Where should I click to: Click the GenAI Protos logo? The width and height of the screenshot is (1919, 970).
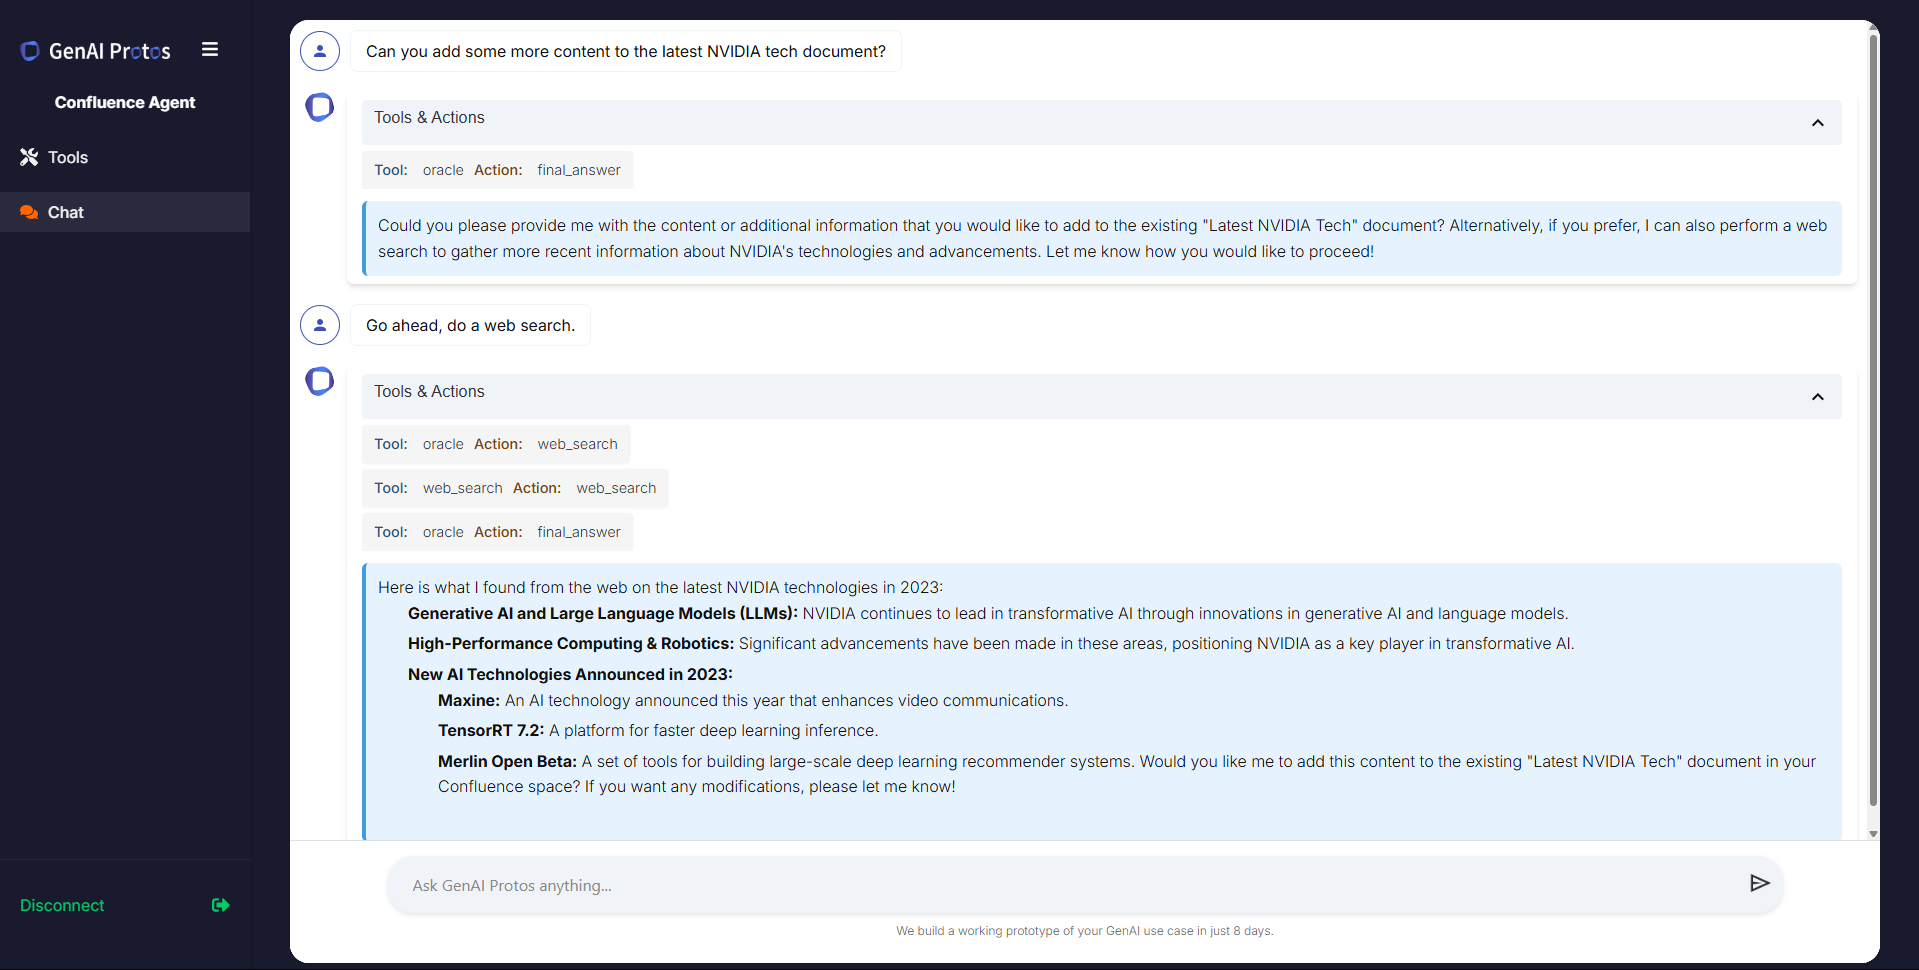(95, 51)
